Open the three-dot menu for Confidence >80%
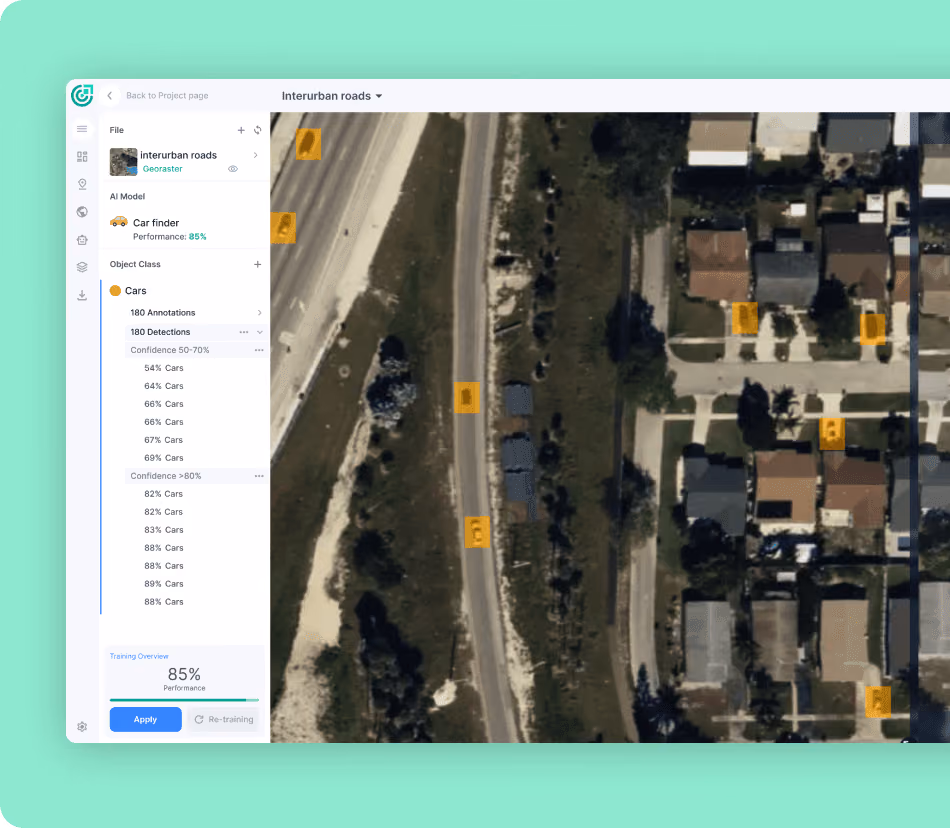The height and width of the screenshot is (828, 950). (x=259, y=476)
